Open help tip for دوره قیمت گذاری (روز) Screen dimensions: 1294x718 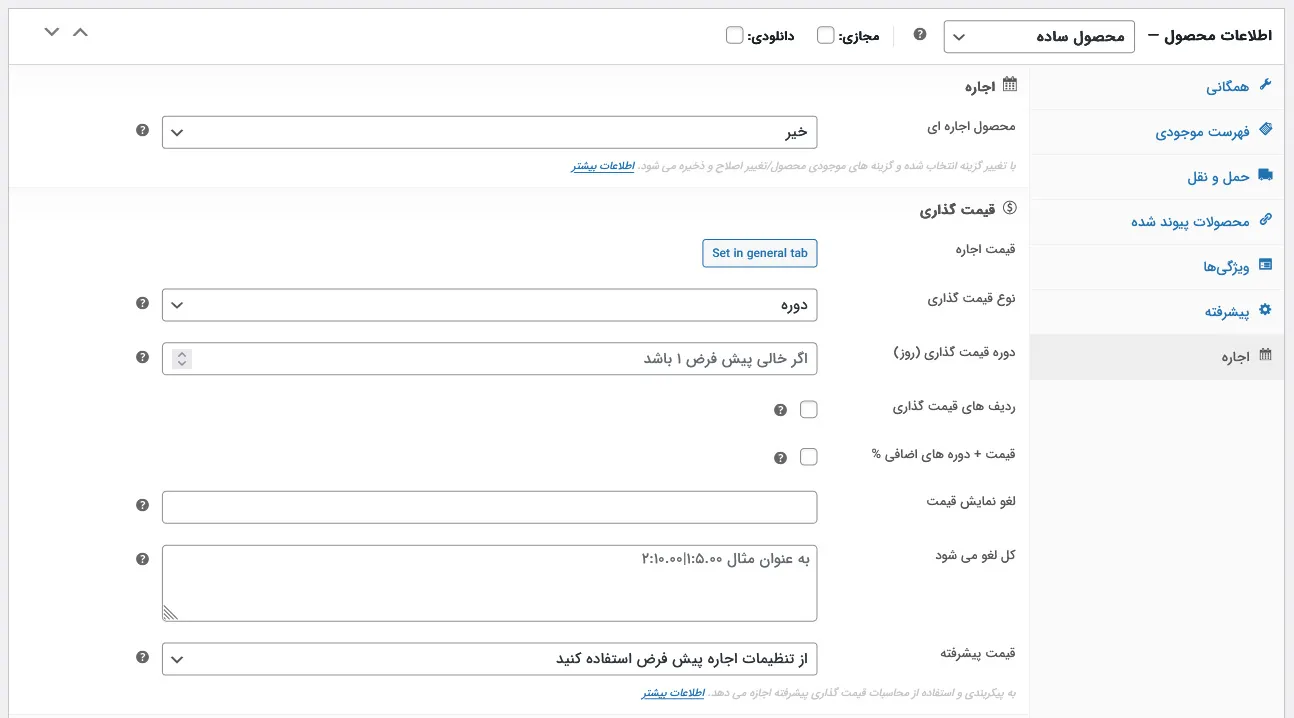(x=142, y=357)
